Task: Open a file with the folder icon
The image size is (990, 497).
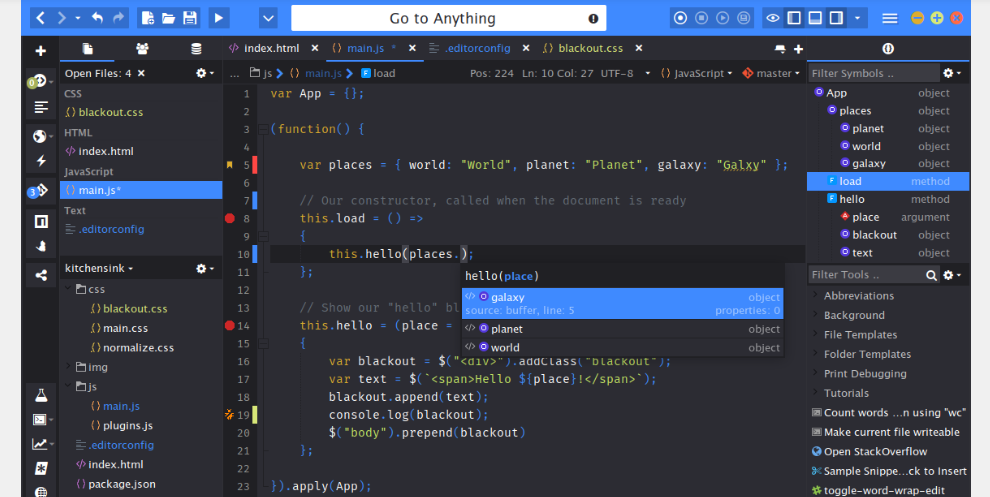Action: (169, 18)
